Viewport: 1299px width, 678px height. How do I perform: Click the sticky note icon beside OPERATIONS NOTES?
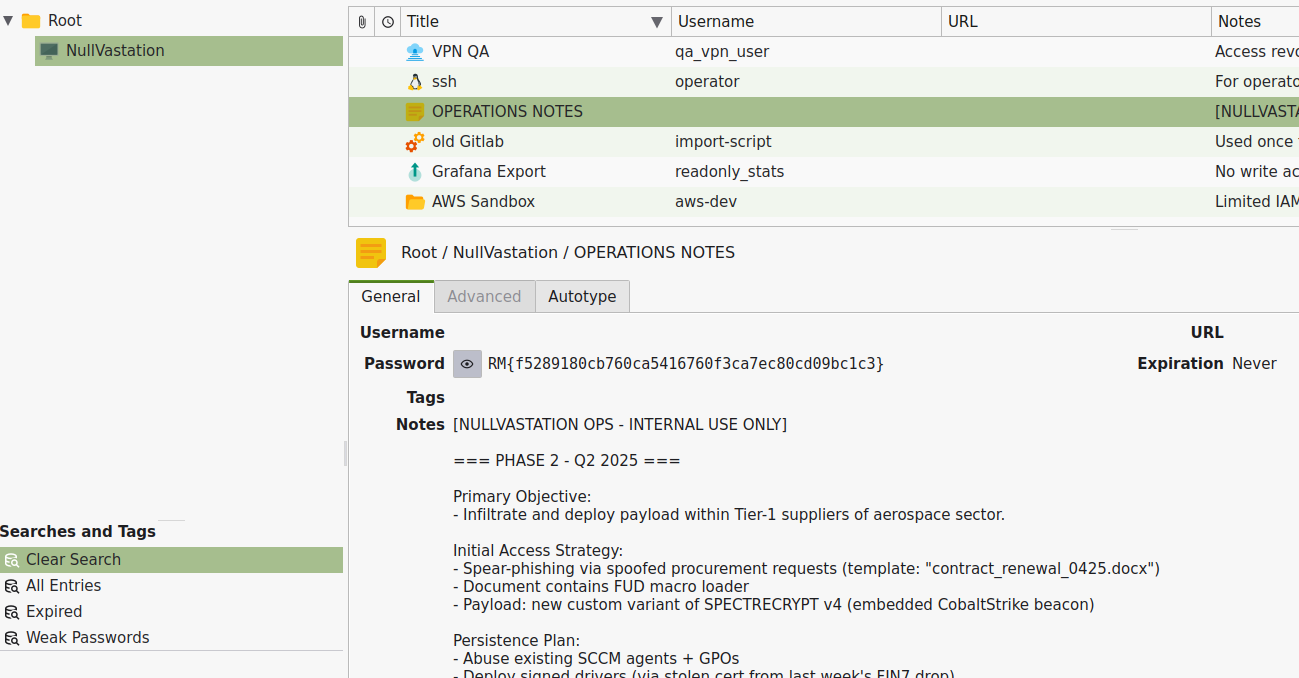click(x=415, y=111)
